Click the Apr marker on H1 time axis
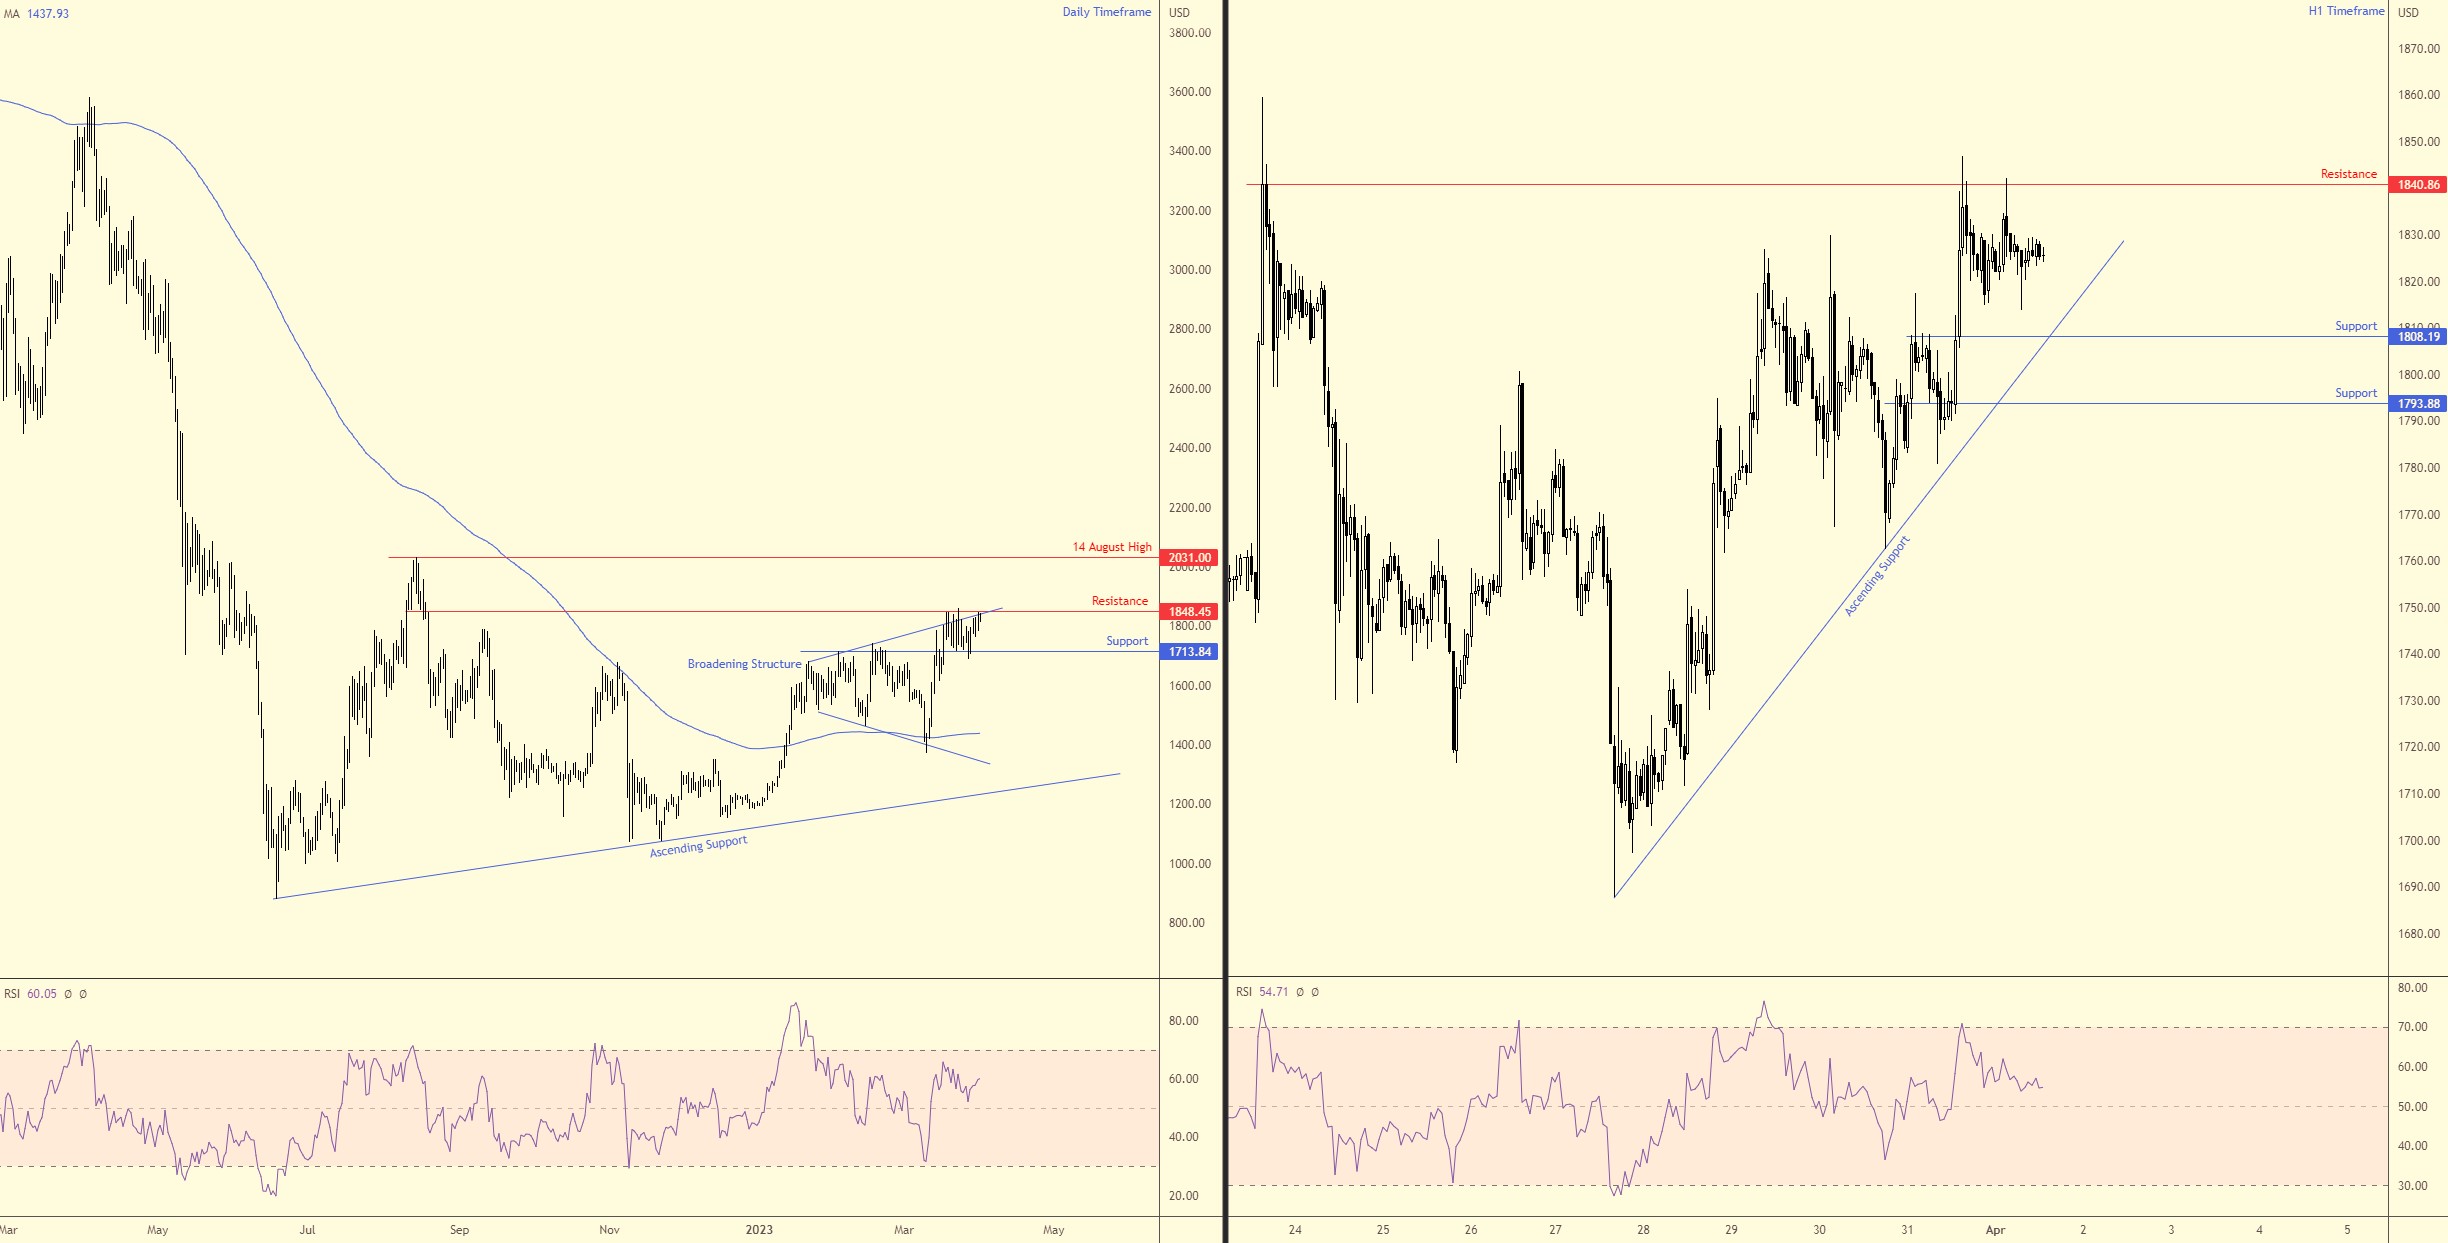The height and width of the screenshot is (1243, 2448). pos(1995,1230)
